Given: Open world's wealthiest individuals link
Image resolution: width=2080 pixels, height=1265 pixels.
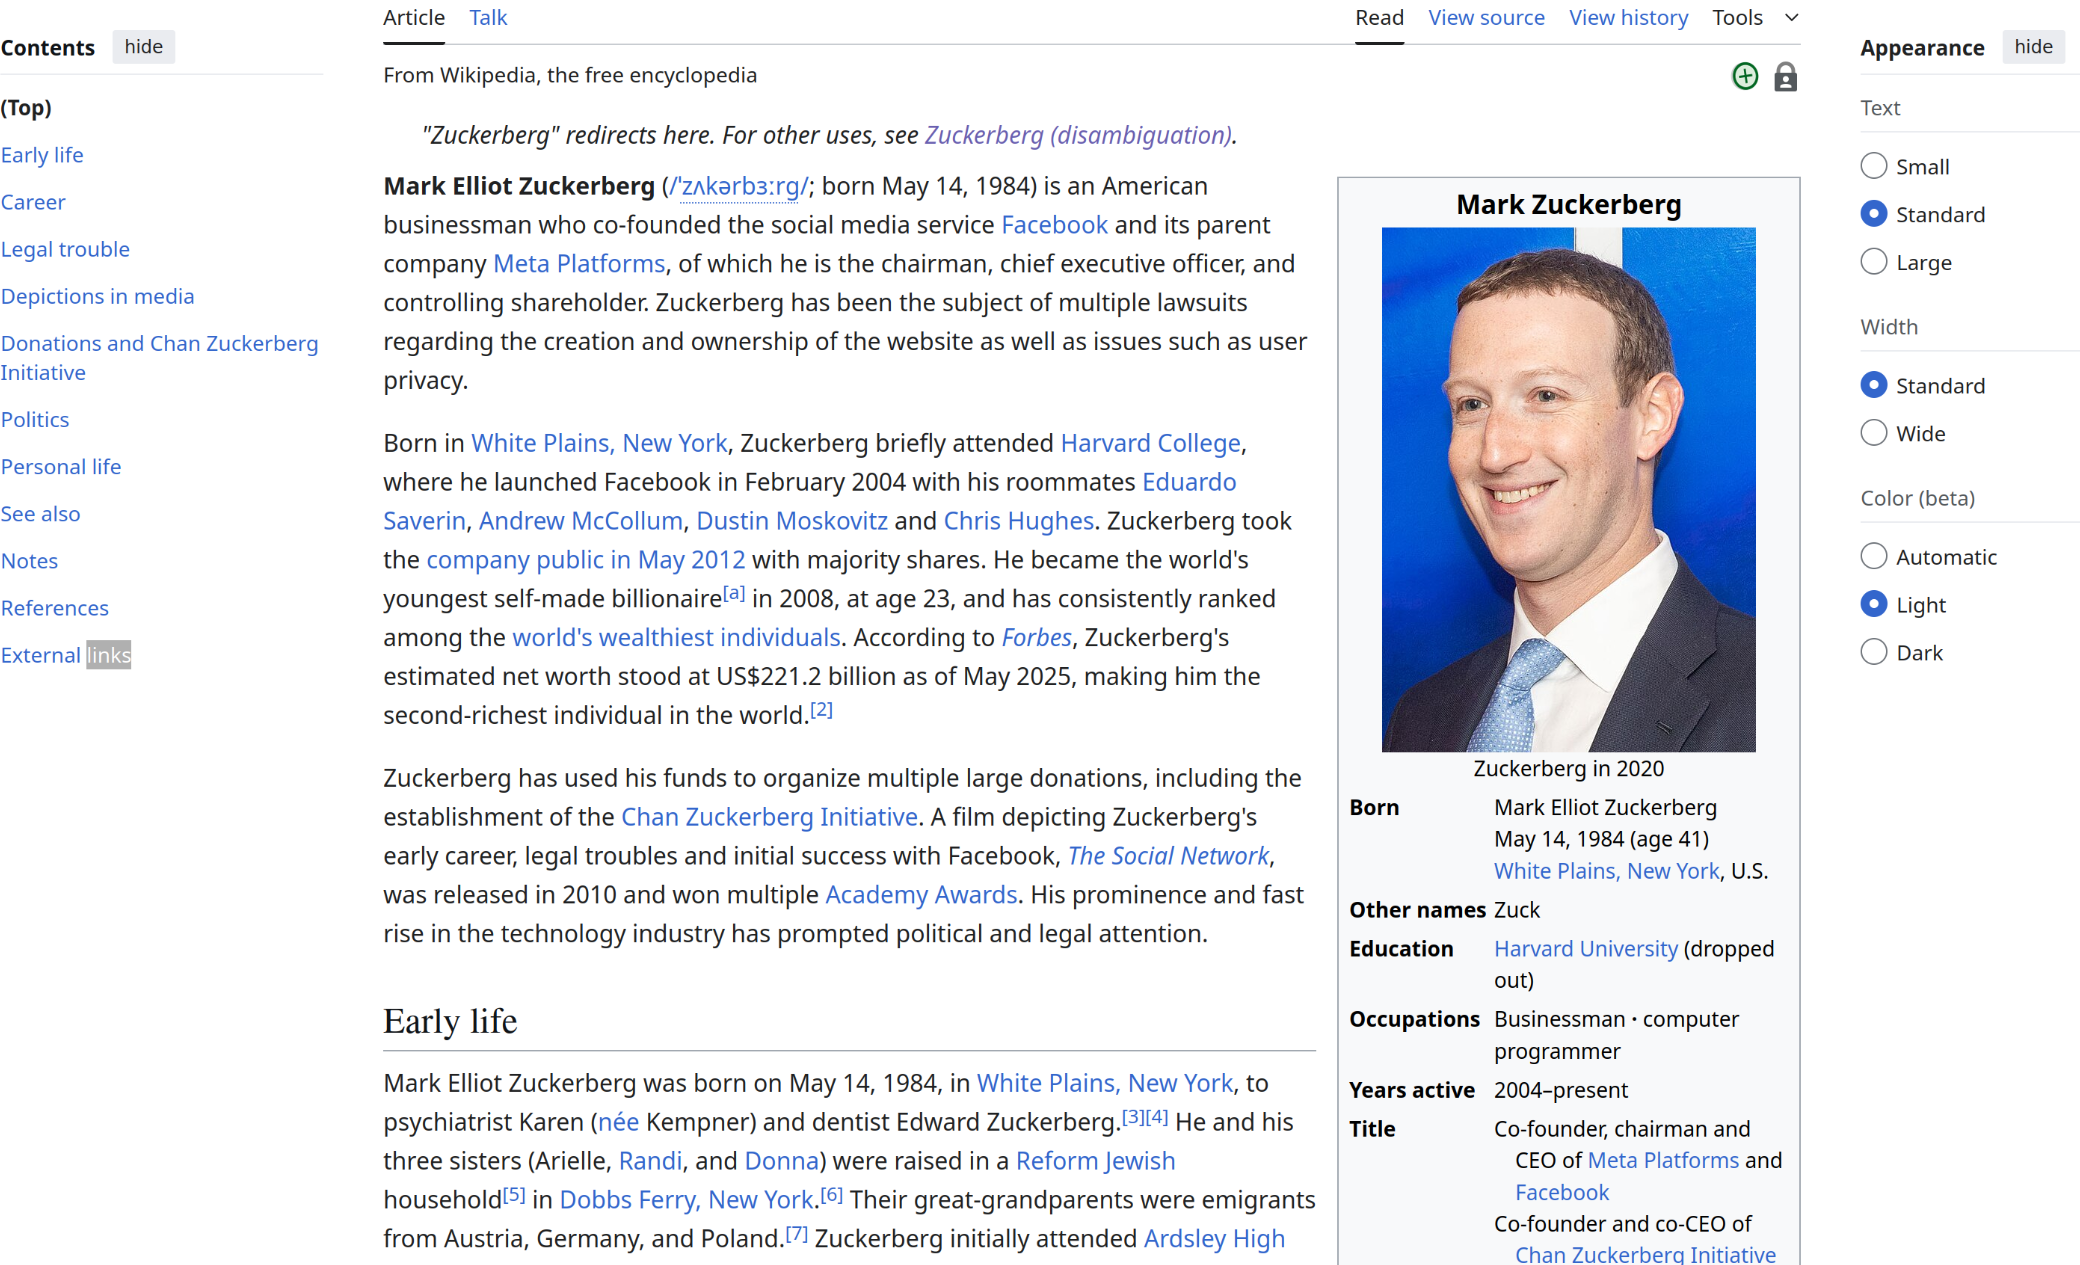Looking at the screenshot, I should [676, 638].
